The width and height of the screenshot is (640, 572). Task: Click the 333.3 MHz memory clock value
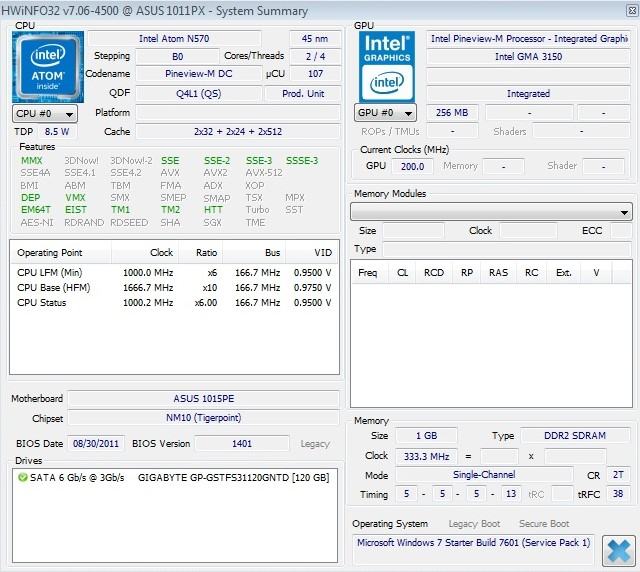426,456
